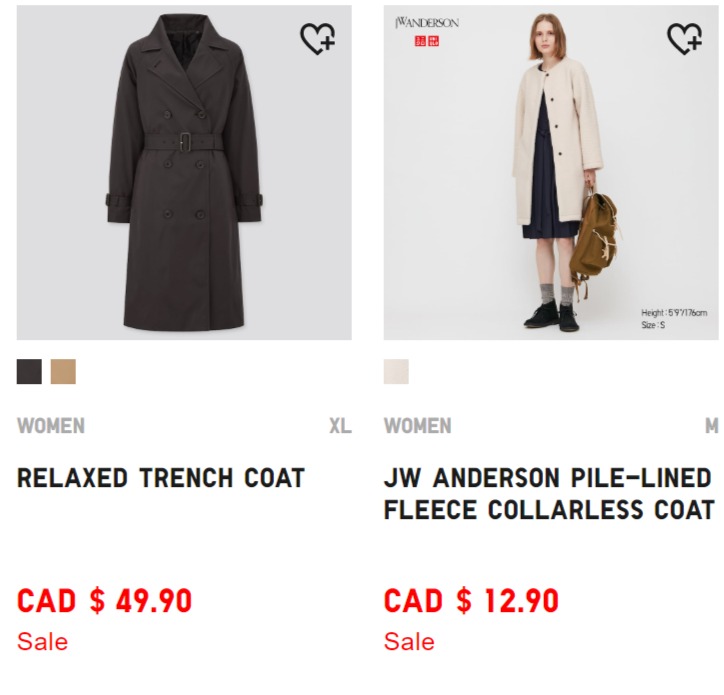Click Sale label under trench coat
The image size is (724, 695).
click(x=42, y=641)
